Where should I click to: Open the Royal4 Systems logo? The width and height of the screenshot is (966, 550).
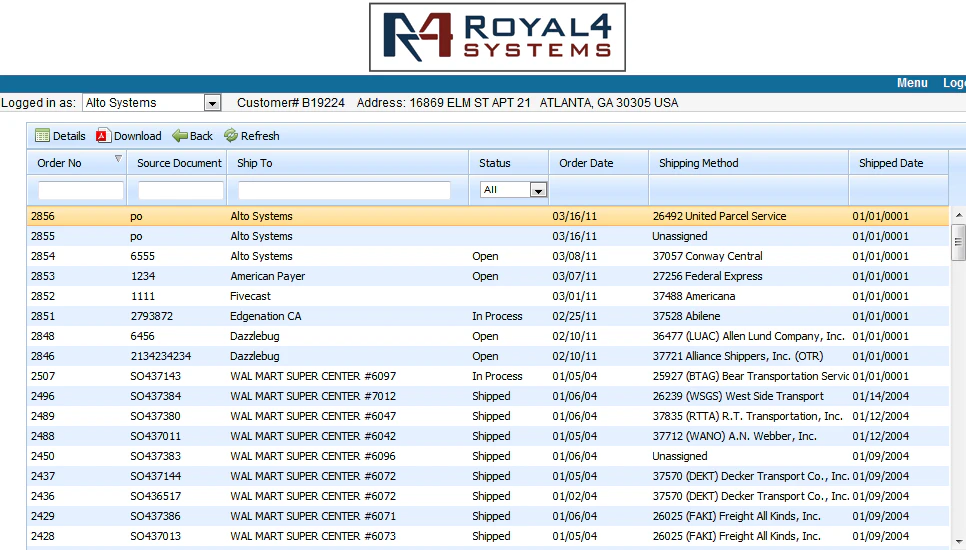497,37
